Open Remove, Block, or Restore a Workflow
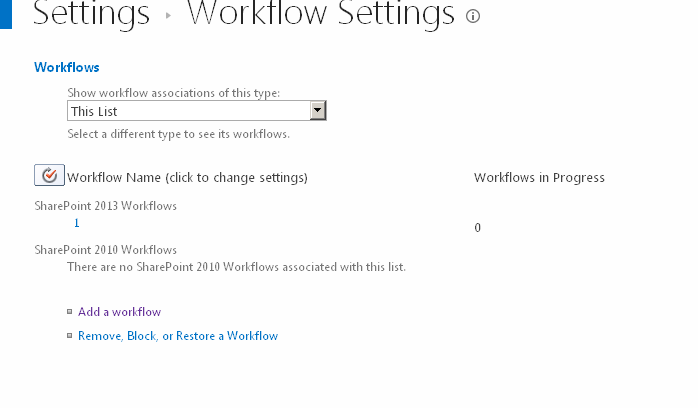 click(x=178, y=336)
